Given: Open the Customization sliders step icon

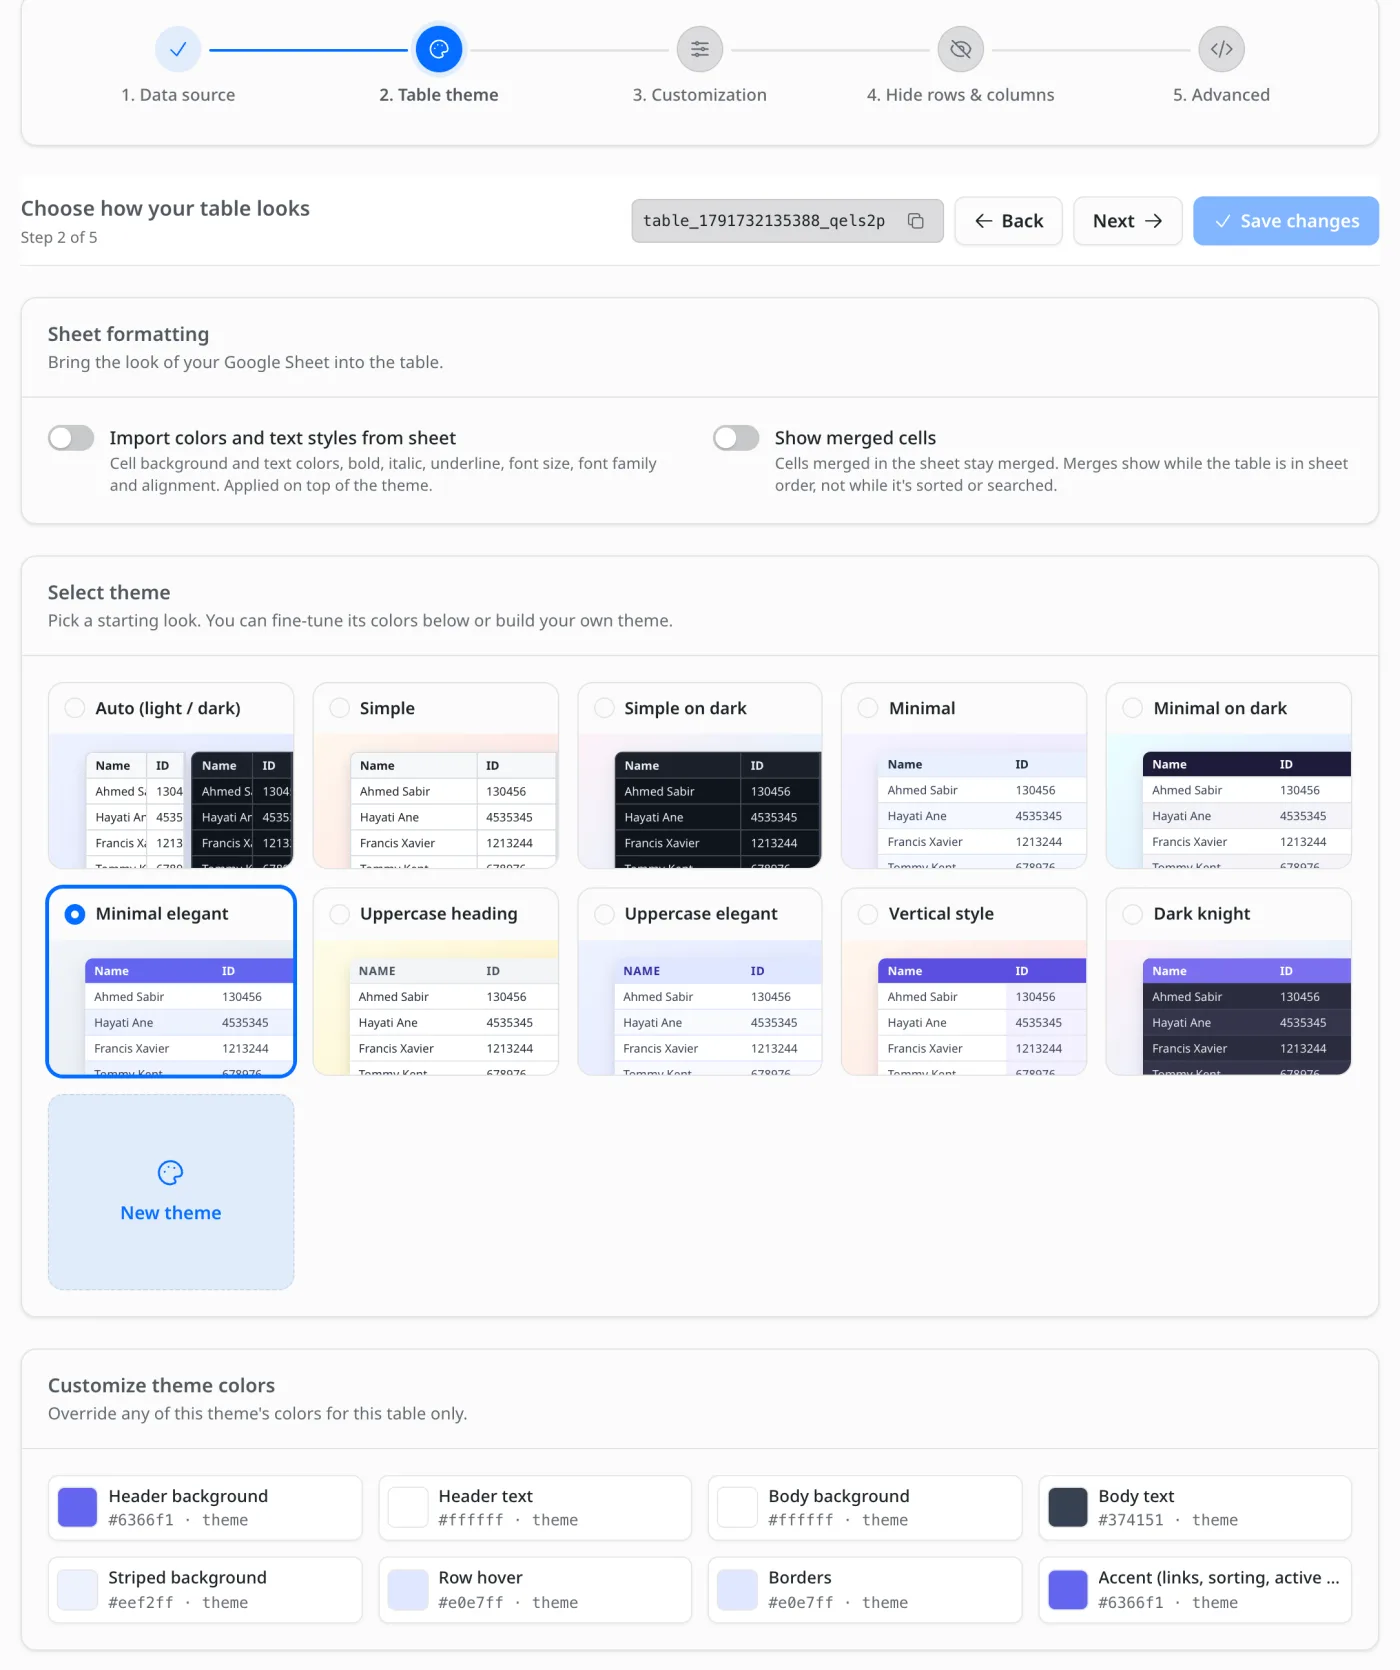Looking at the screenshot, I should [x=700, y=49].
